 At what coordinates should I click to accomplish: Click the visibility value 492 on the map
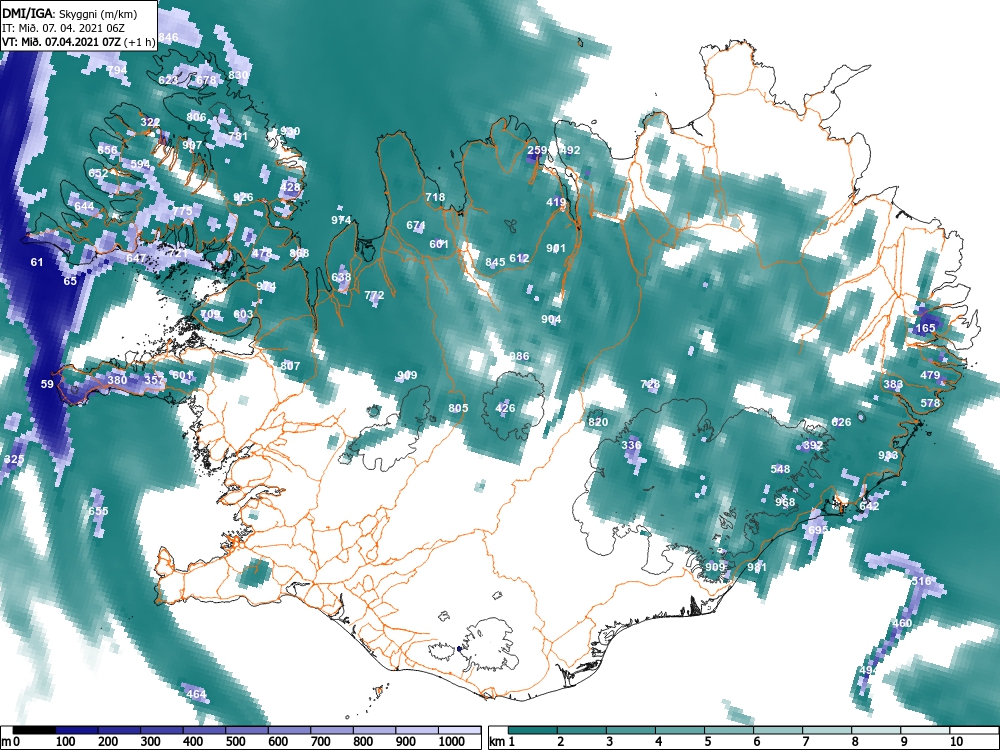coord(570,150)
